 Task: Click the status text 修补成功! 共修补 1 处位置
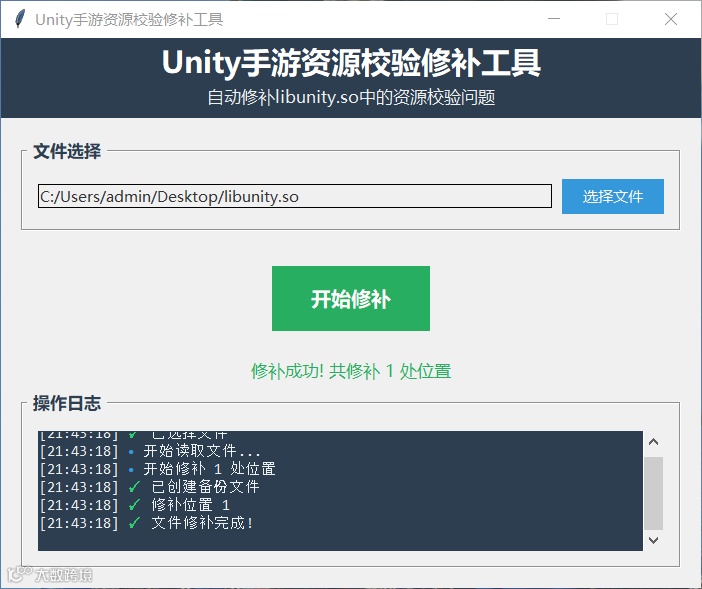[x=351, y=371]
